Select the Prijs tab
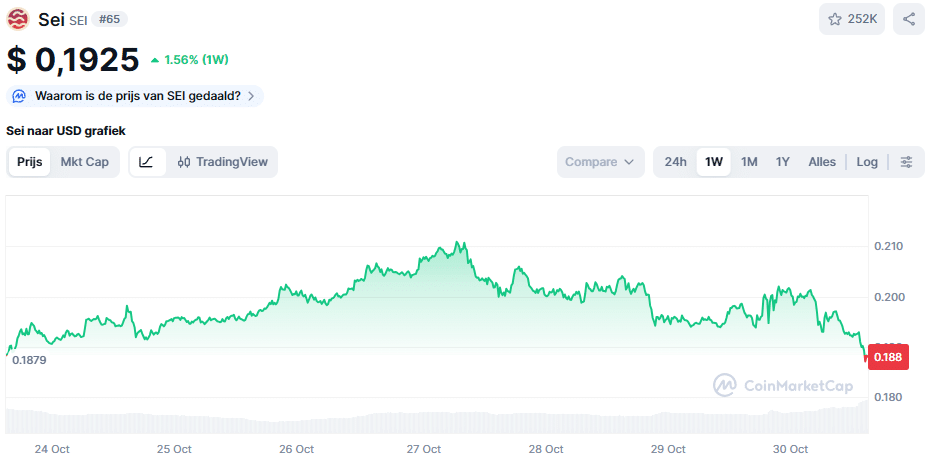The width and height of the screenshot is (928, 456). (30, 162)
